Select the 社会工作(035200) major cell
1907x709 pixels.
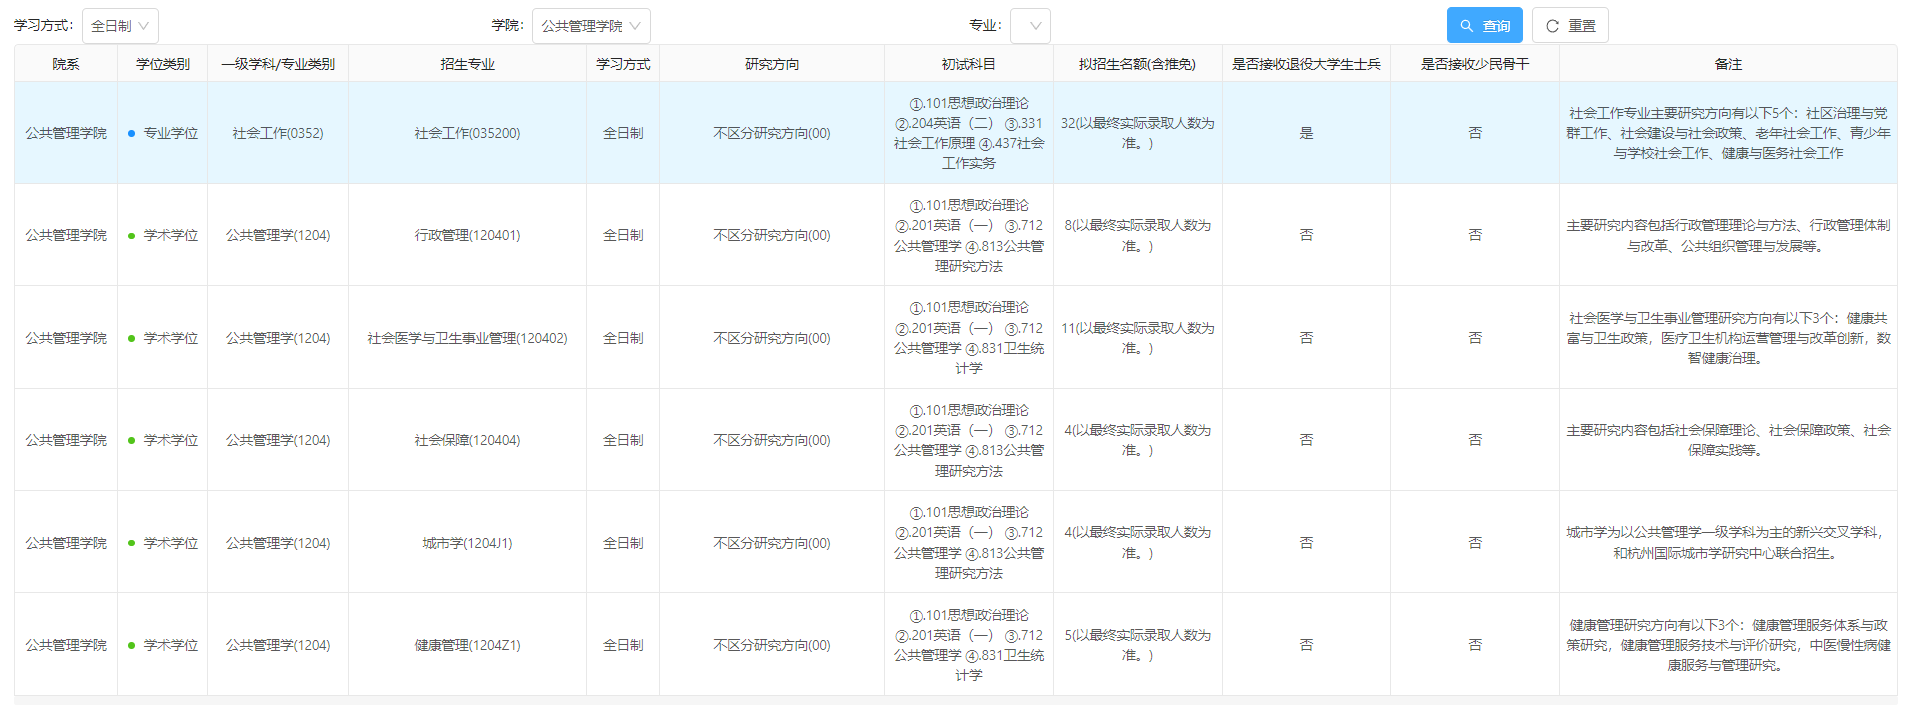467,133
